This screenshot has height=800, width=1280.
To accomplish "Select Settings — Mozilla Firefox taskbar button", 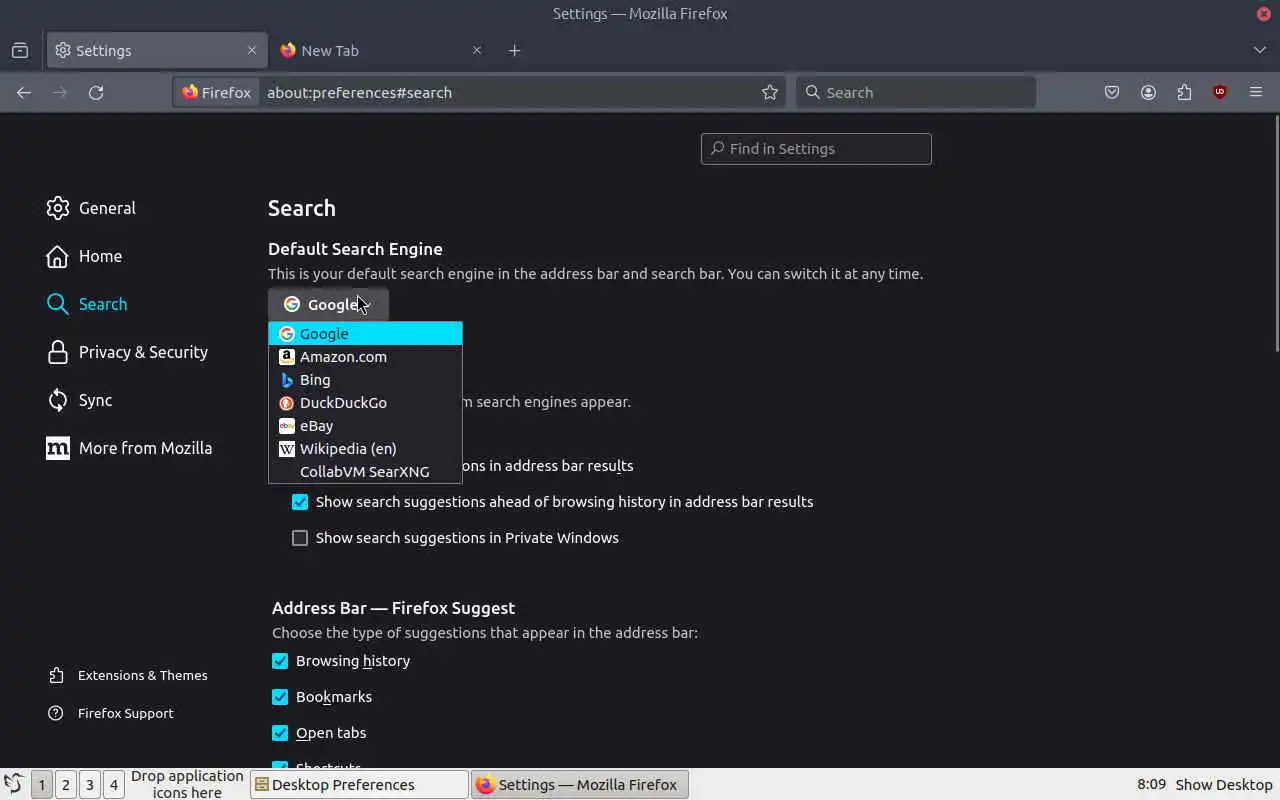I will pos(579,785).
